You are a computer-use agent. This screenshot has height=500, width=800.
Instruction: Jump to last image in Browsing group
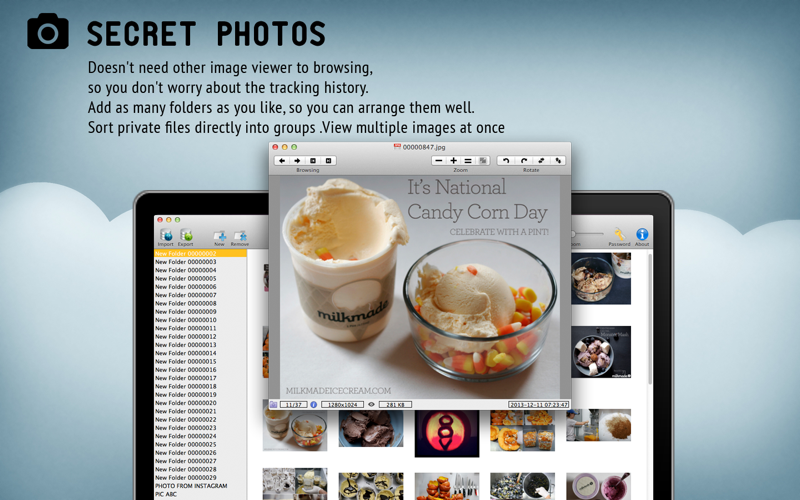click(x=329, y=161)
